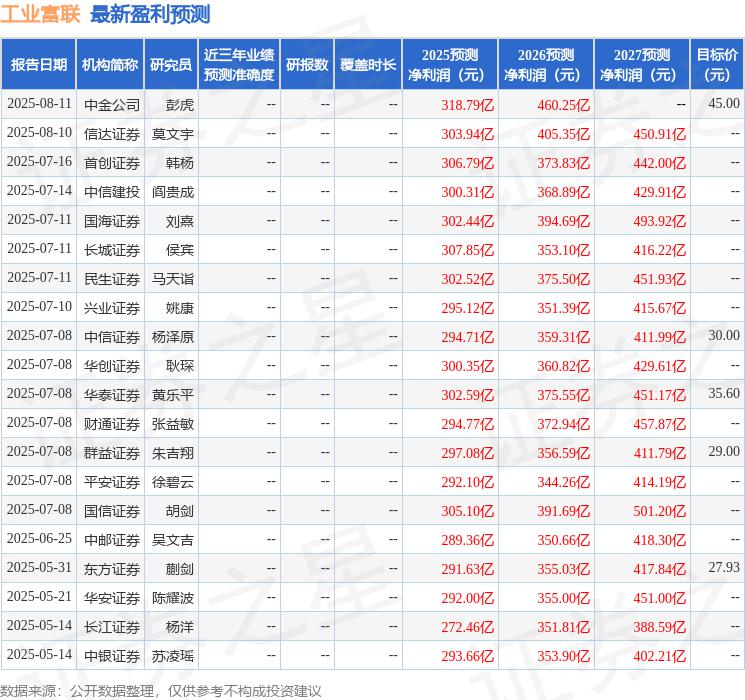Select analyst name 苏凌瑶
This screenshot has height=700, width=745.
(x=173, y=656)
